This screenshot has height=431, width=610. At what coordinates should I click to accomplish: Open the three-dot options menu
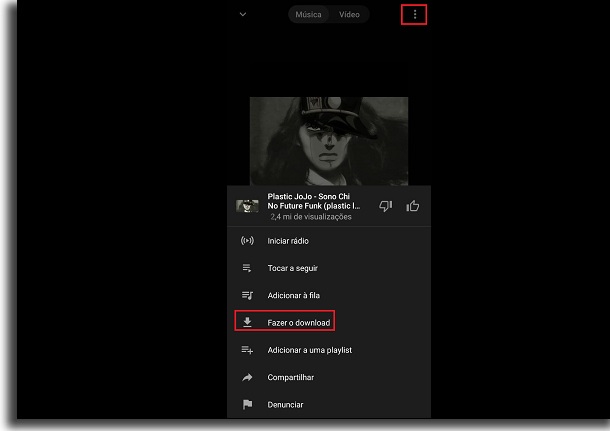coord(415,14)
